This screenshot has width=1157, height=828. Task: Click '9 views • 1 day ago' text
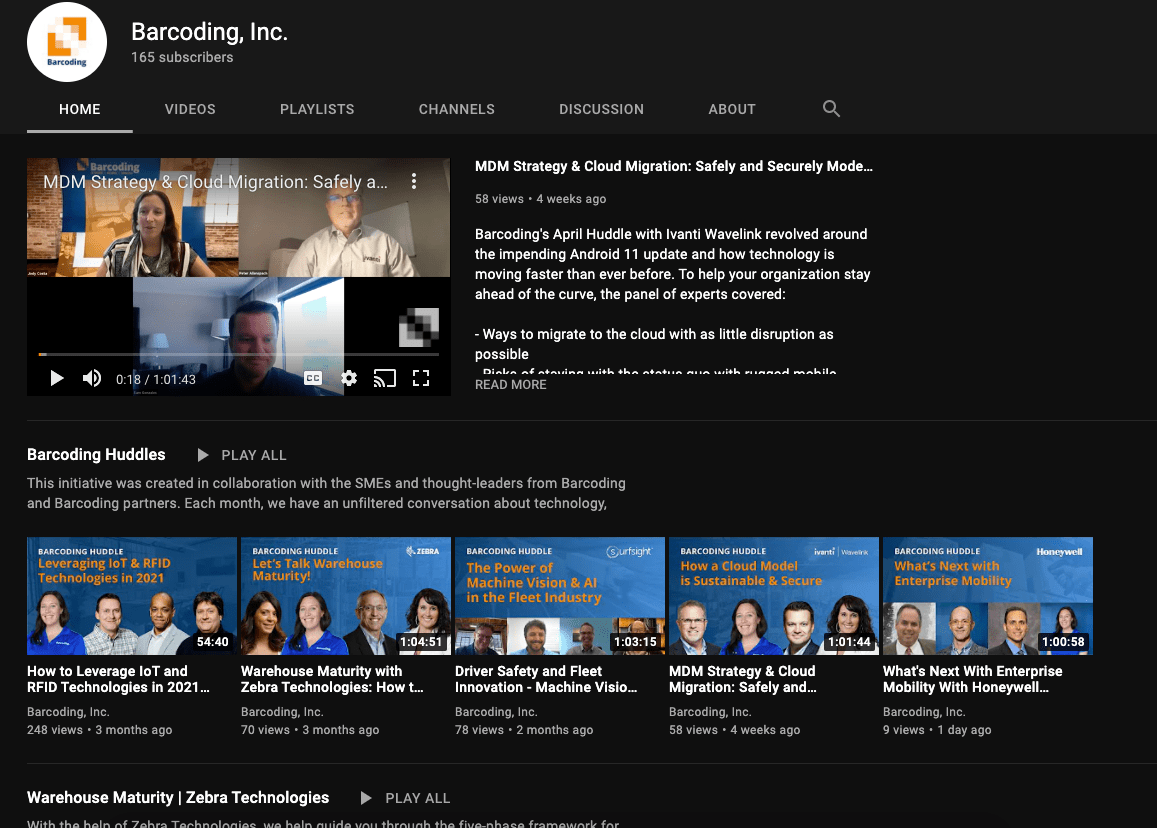pos(937,730)
